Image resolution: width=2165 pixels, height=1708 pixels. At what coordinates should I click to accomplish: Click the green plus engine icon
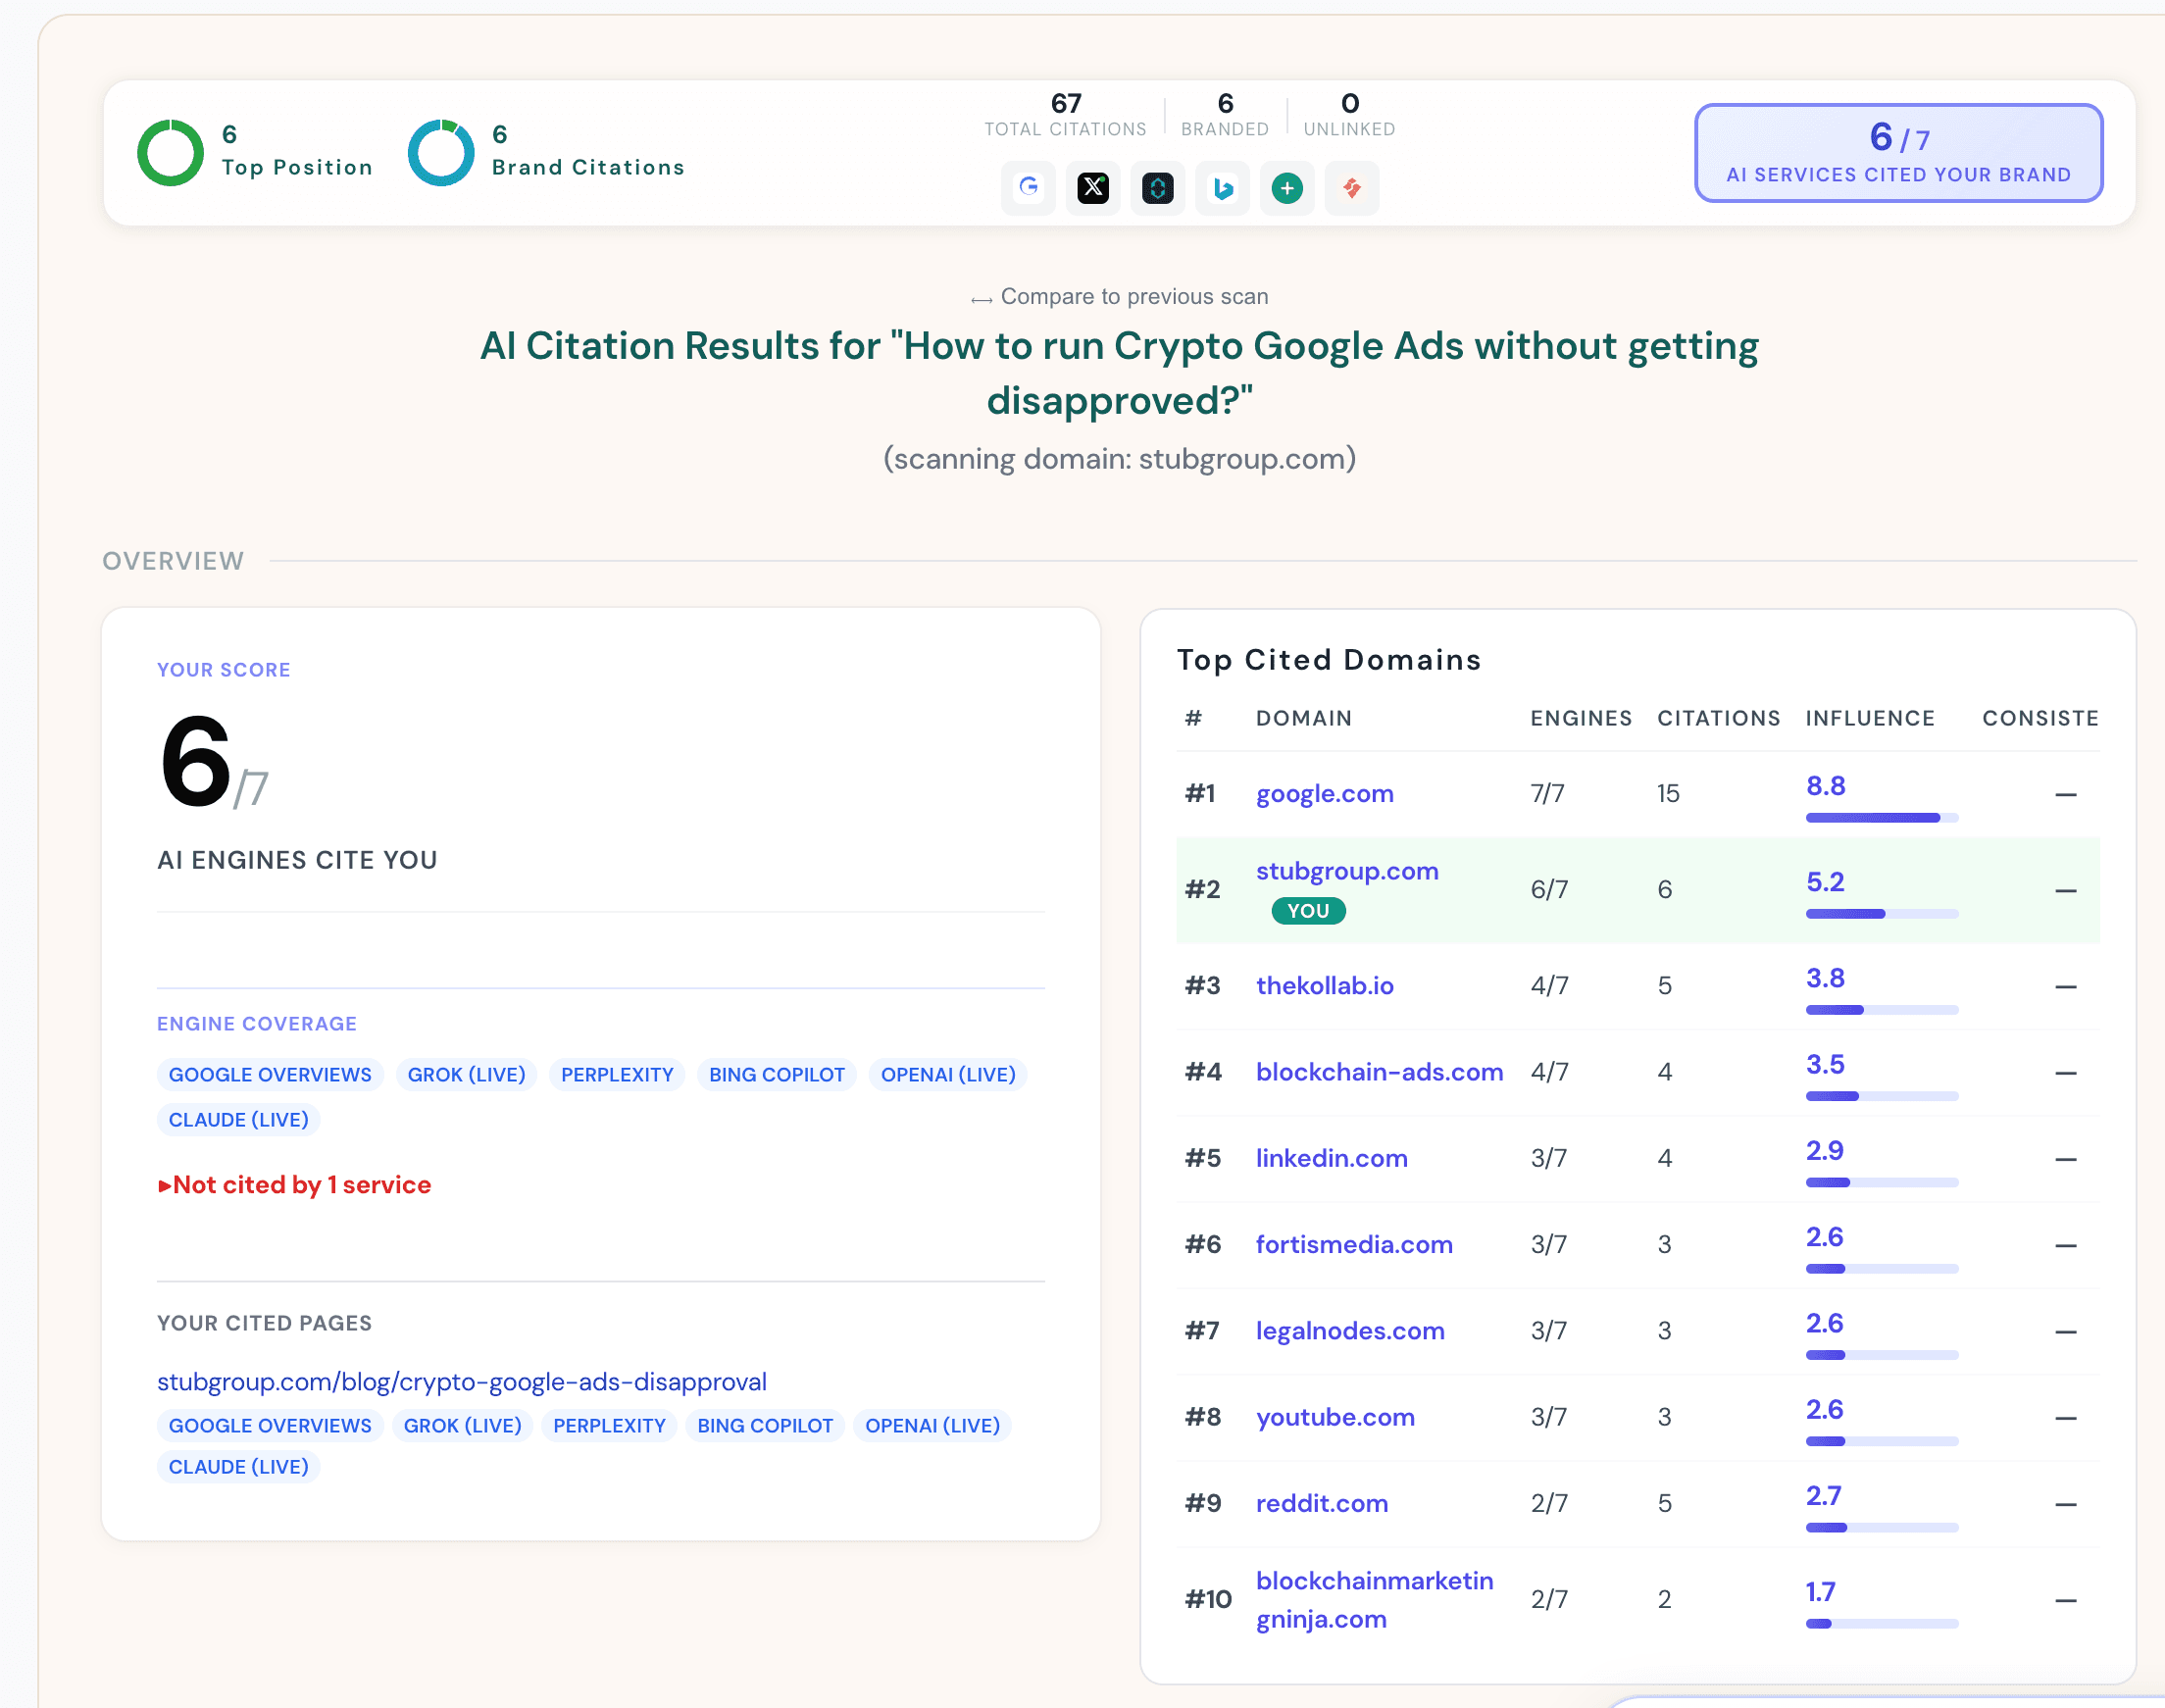(1287, 188)
